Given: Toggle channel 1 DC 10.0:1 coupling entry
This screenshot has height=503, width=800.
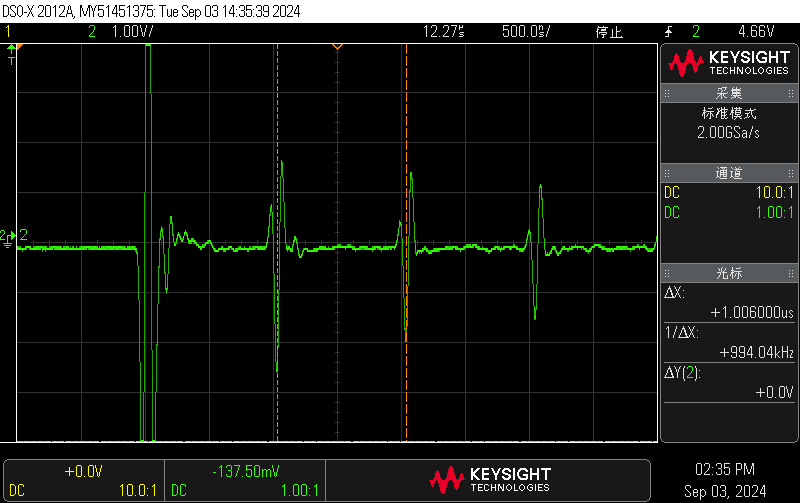Looking at the screenshot, I should pyautogui.click(x=729, y=192).
